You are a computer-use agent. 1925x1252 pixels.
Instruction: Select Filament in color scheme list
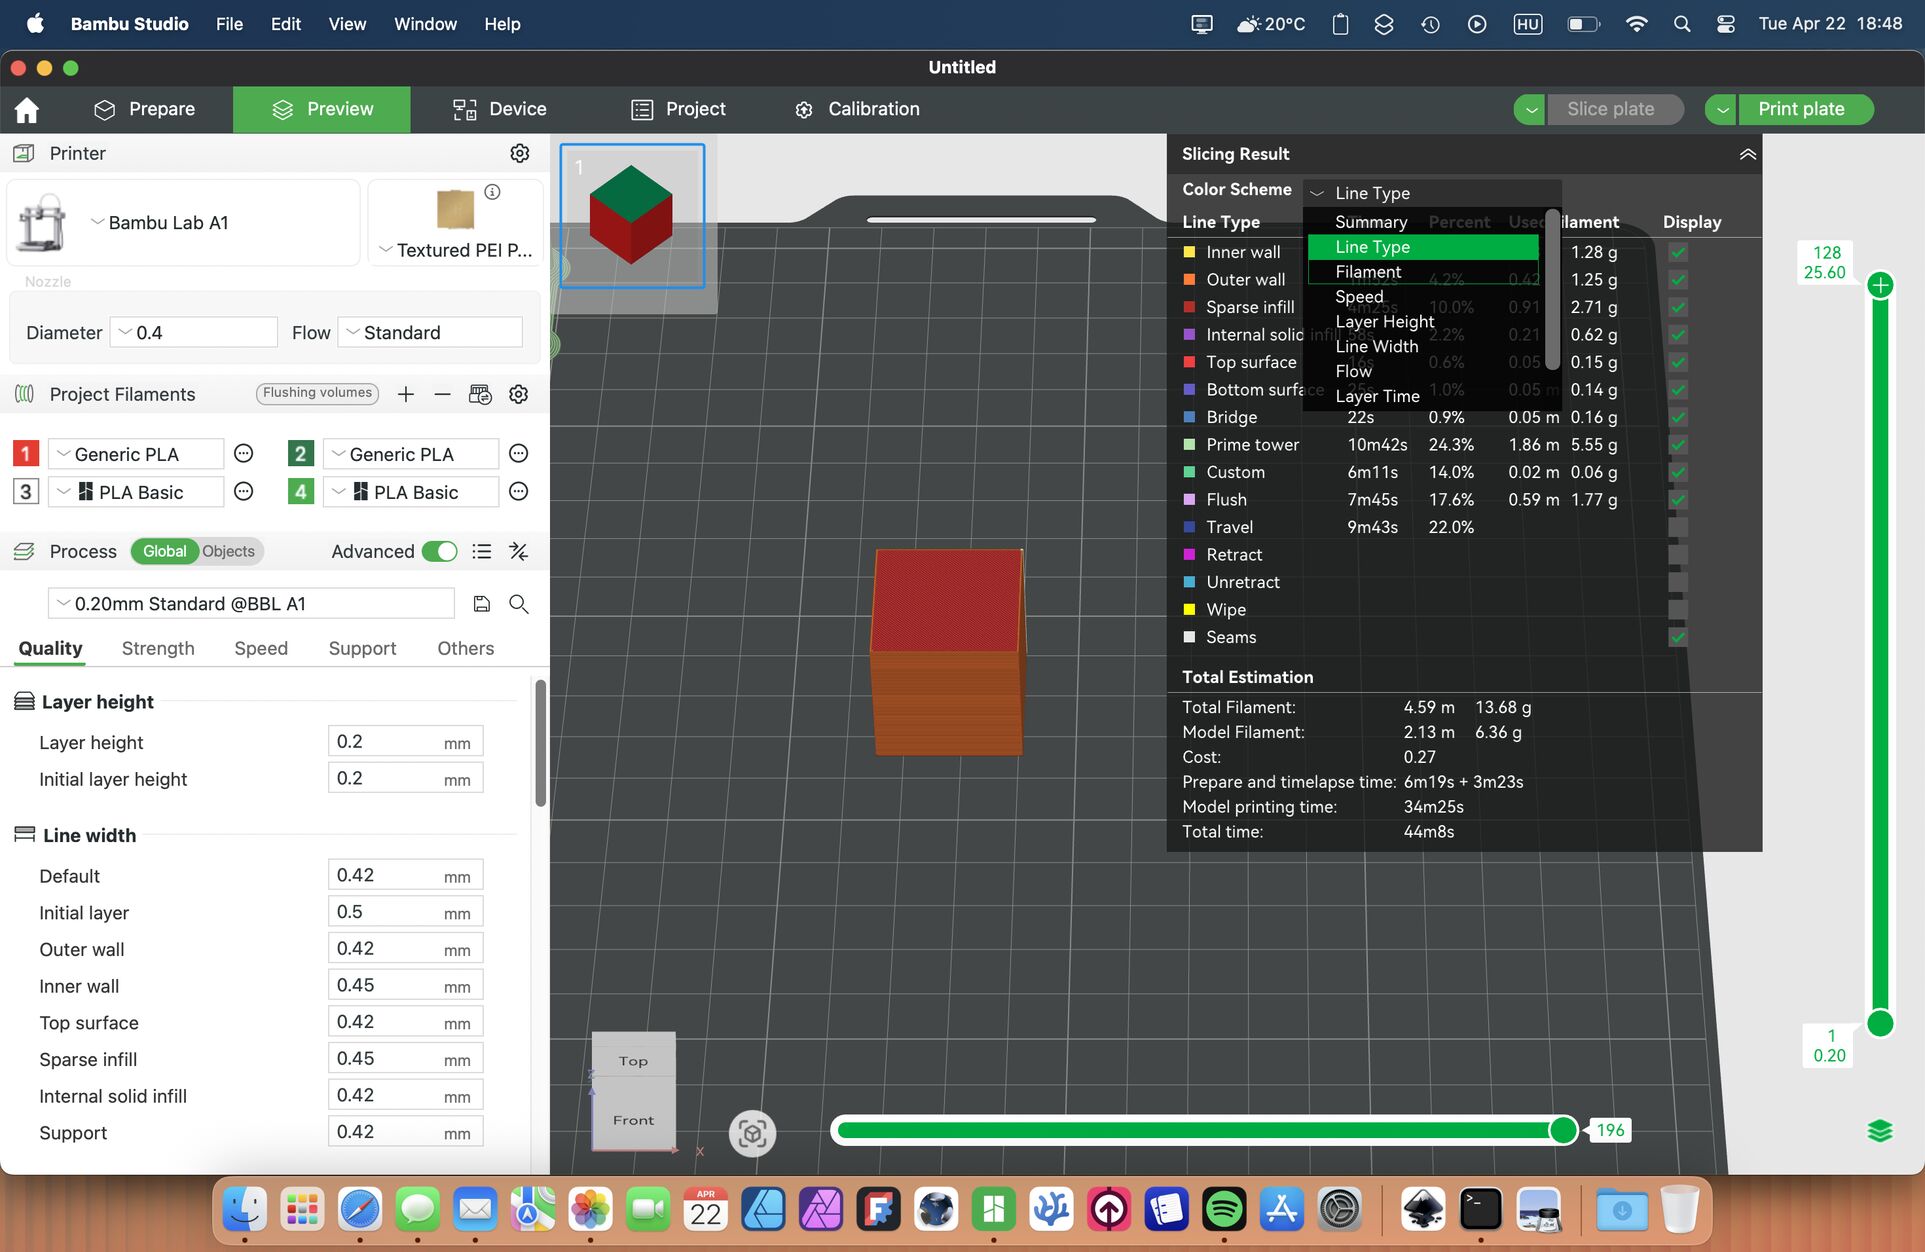pyautogui.click(x=1424, y=272)
